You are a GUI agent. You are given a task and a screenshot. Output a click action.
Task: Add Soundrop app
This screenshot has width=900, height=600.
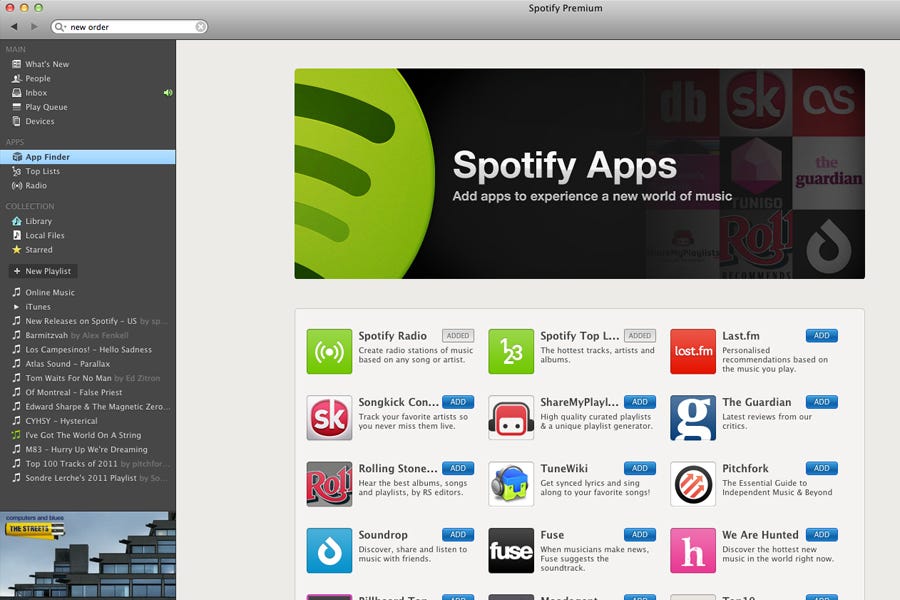coord(458,535)
